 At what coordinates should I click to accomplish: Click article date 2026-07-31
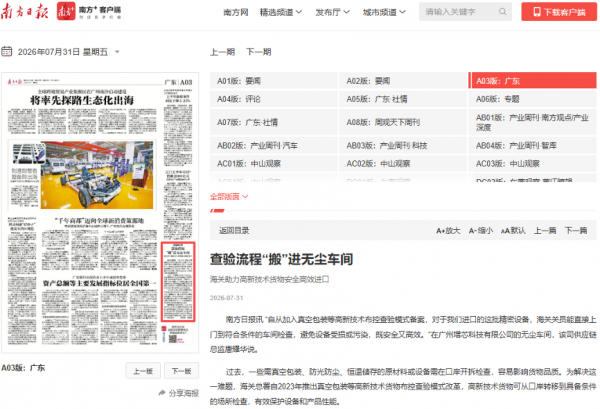click(227, 298)
